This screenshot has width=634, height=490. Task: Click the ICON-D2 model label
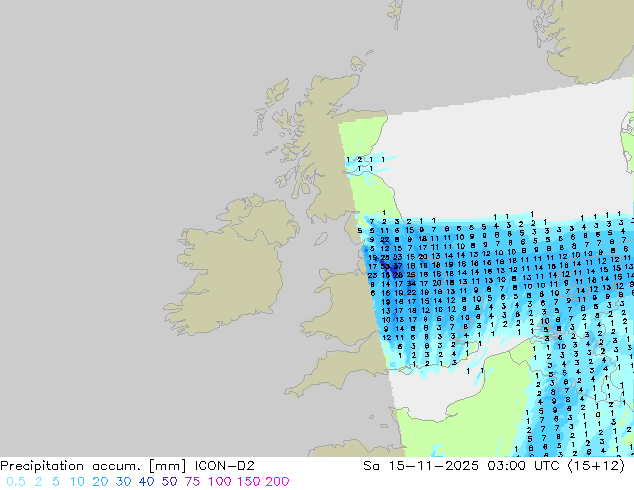coord(224,466)
